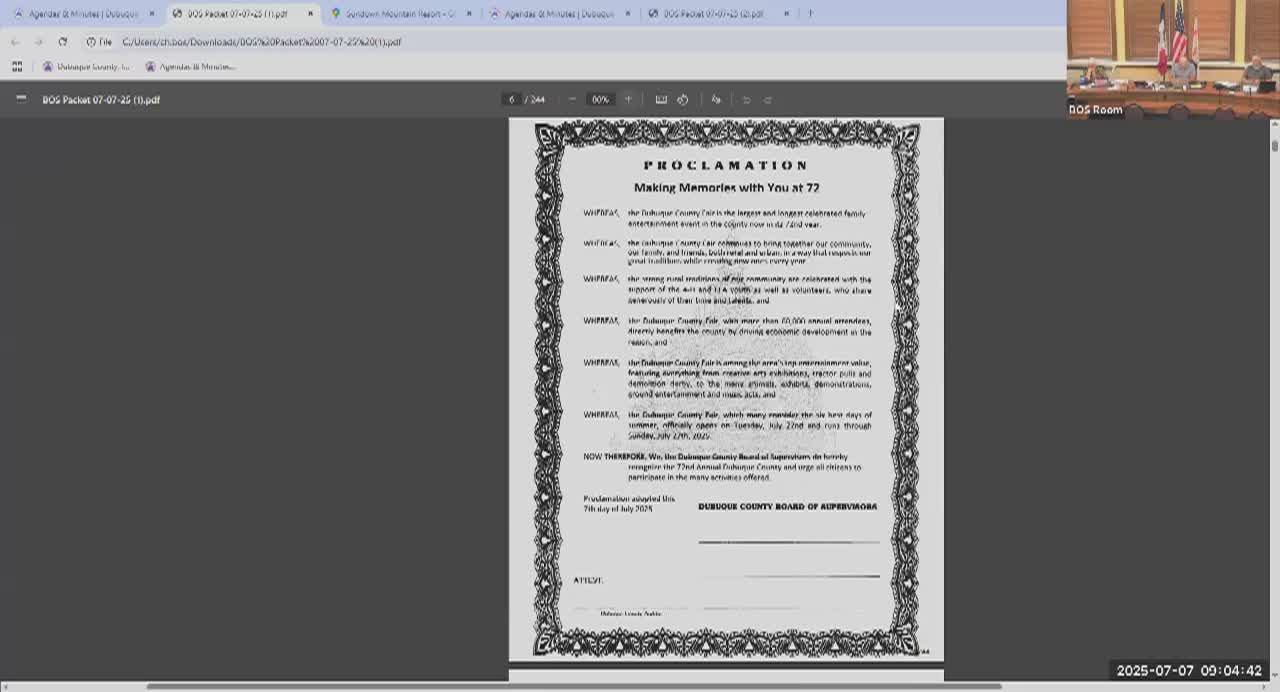Click the PDF page number field

click(511, 99)
